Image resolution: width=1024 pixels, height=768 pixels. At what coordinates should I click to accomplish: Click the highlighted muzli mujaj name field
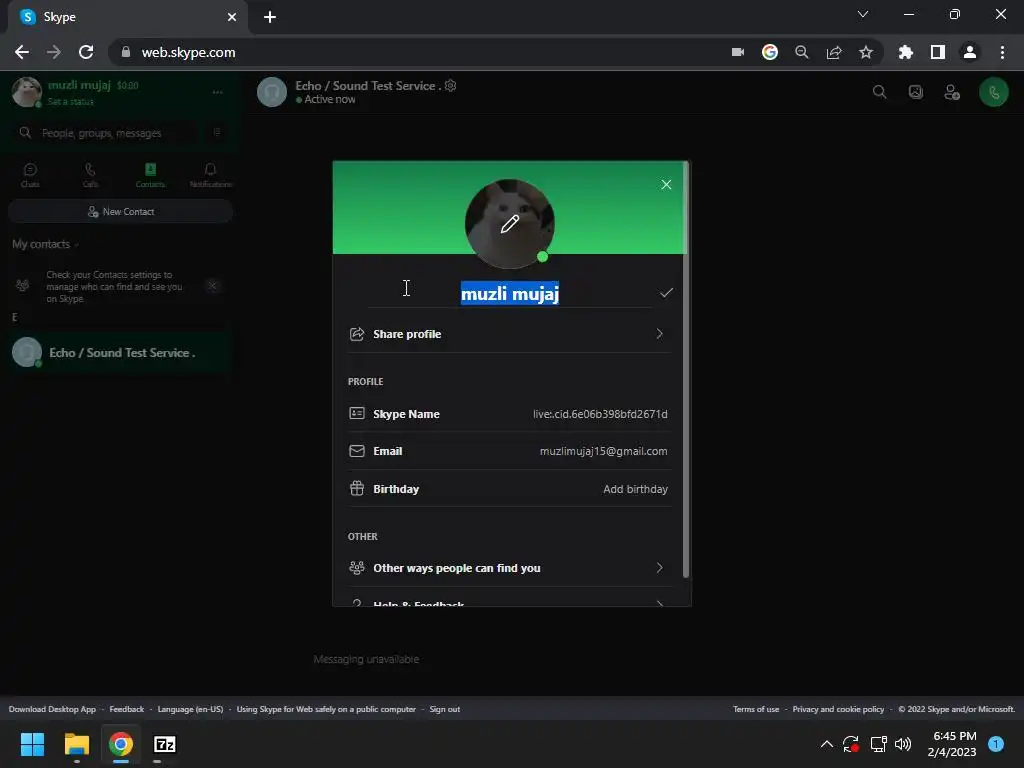click(509, 294)
